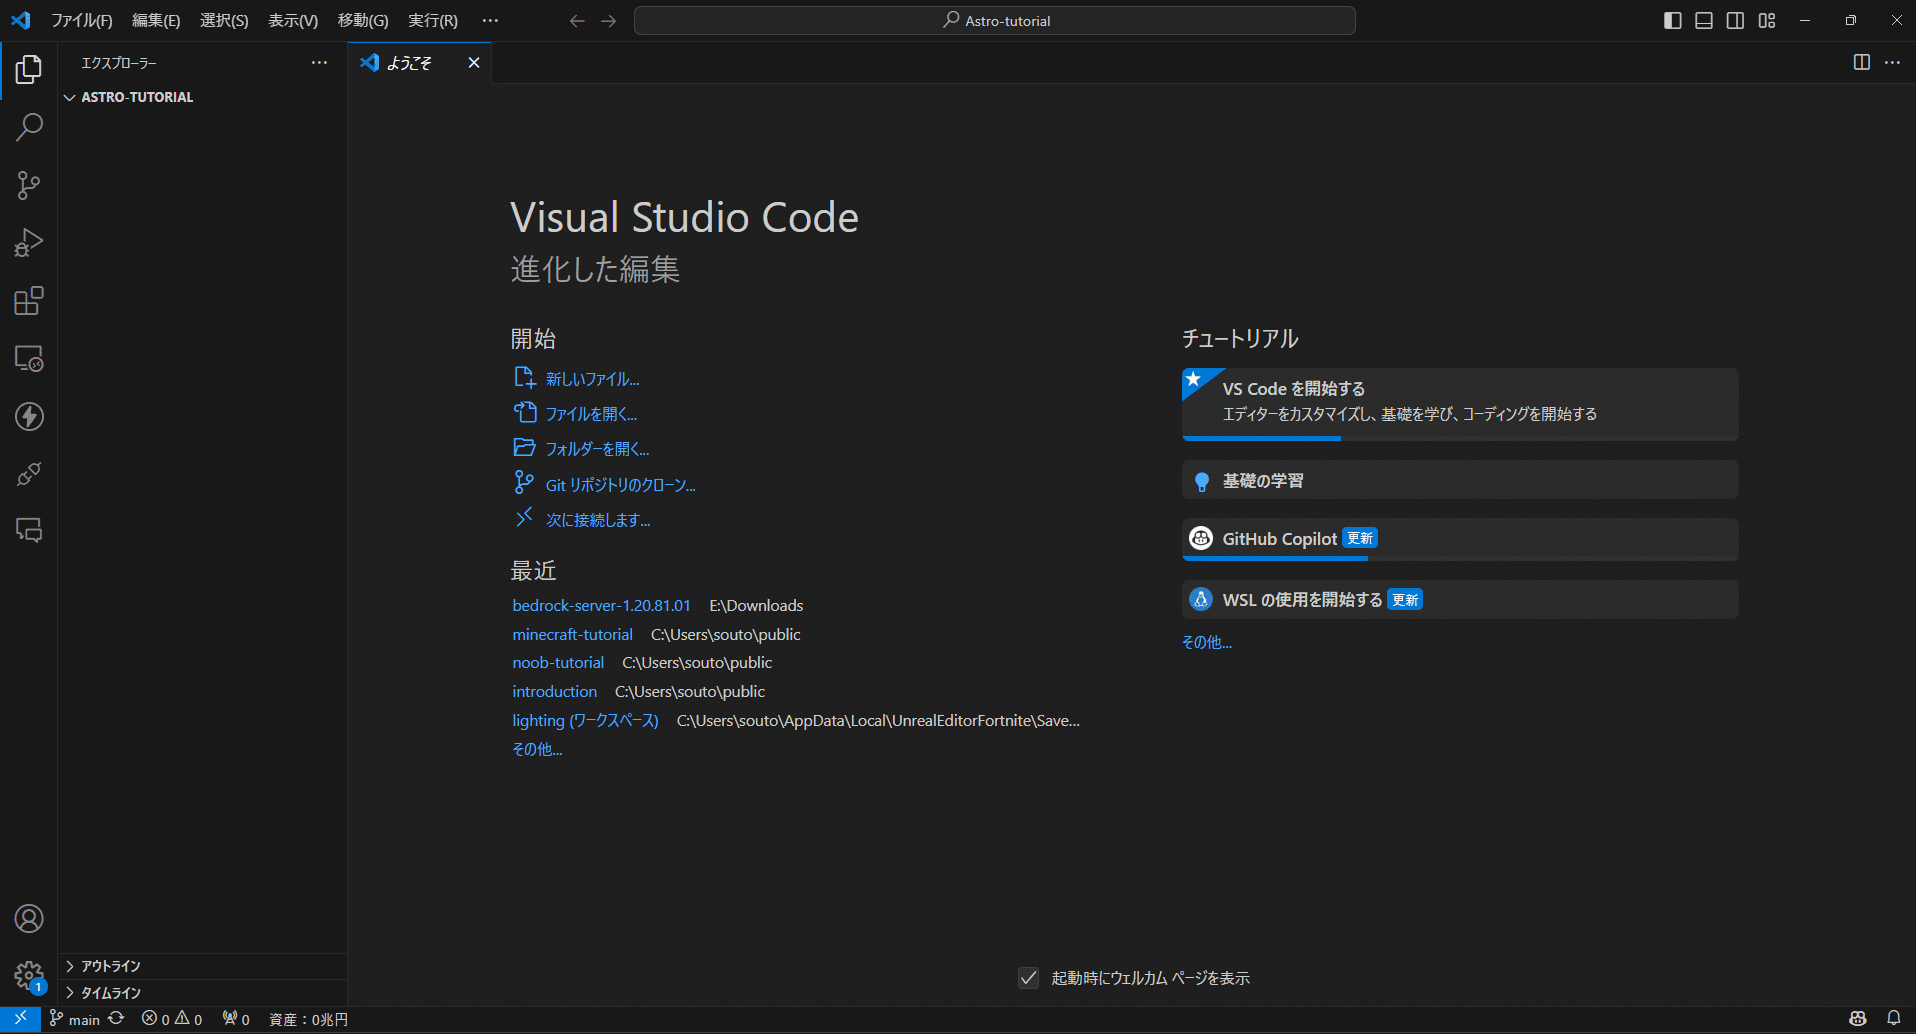The width and height of the screenshot is (1916, 1034).
Task: Click その他... under the チュートリアル list
Action: (x=1207, y=643)
